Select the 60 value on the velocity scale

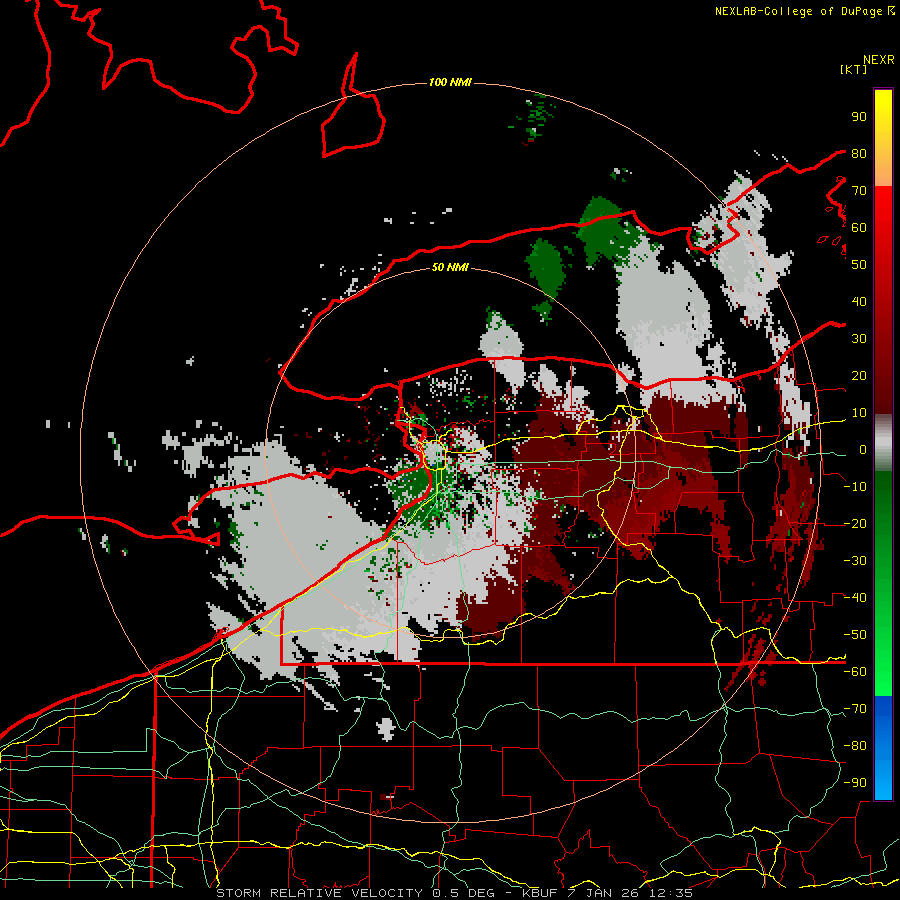(859, 228)
